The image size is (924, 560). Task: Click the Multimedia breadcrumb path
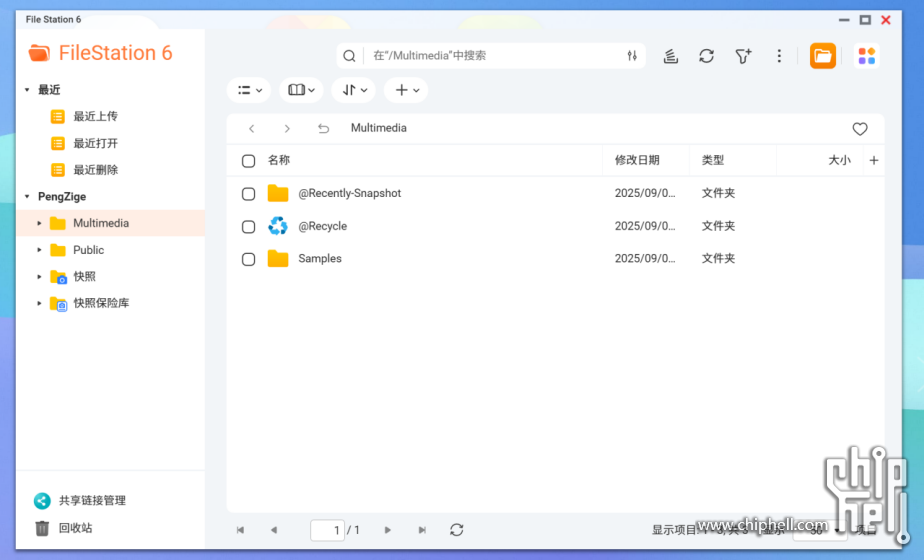point(379,128)
